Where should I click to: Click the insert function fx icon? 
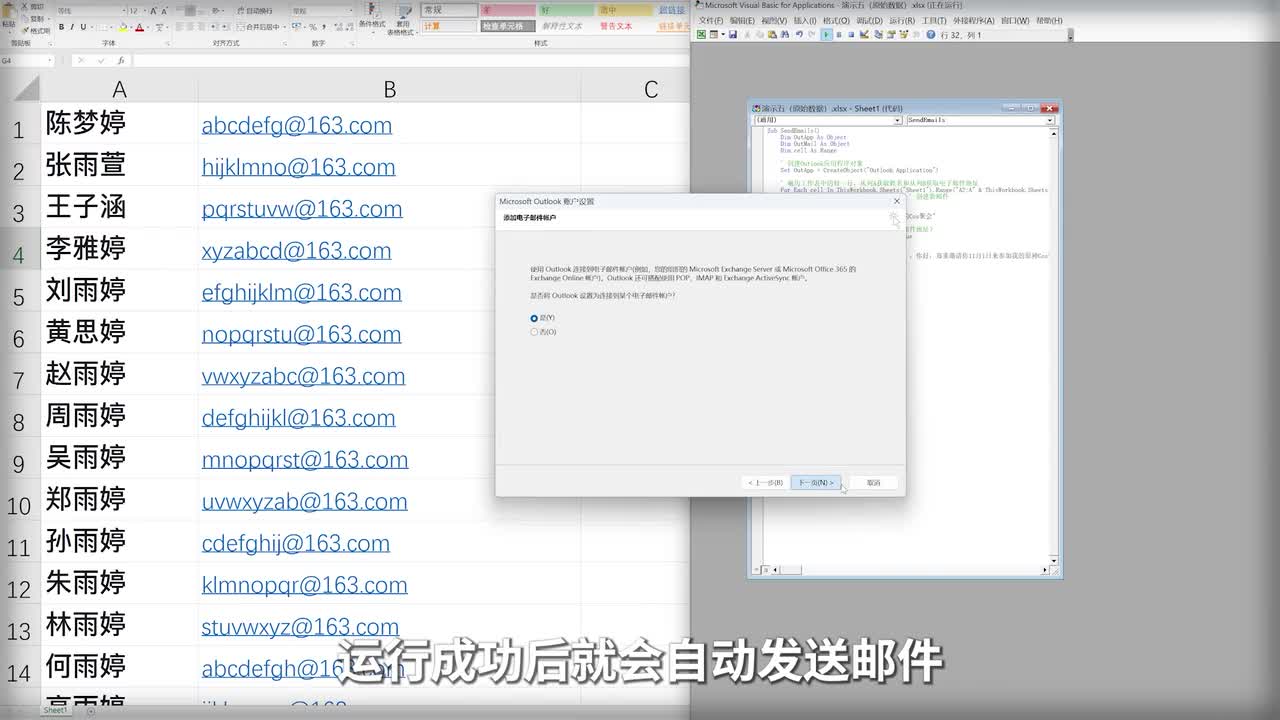point(121,61)
